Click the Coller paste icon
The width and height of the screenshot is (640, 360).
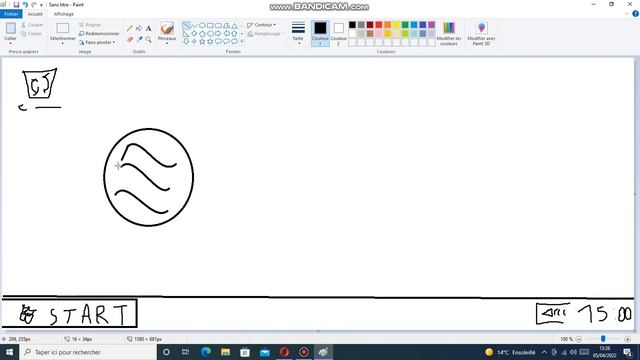click(x=11, y=28)
